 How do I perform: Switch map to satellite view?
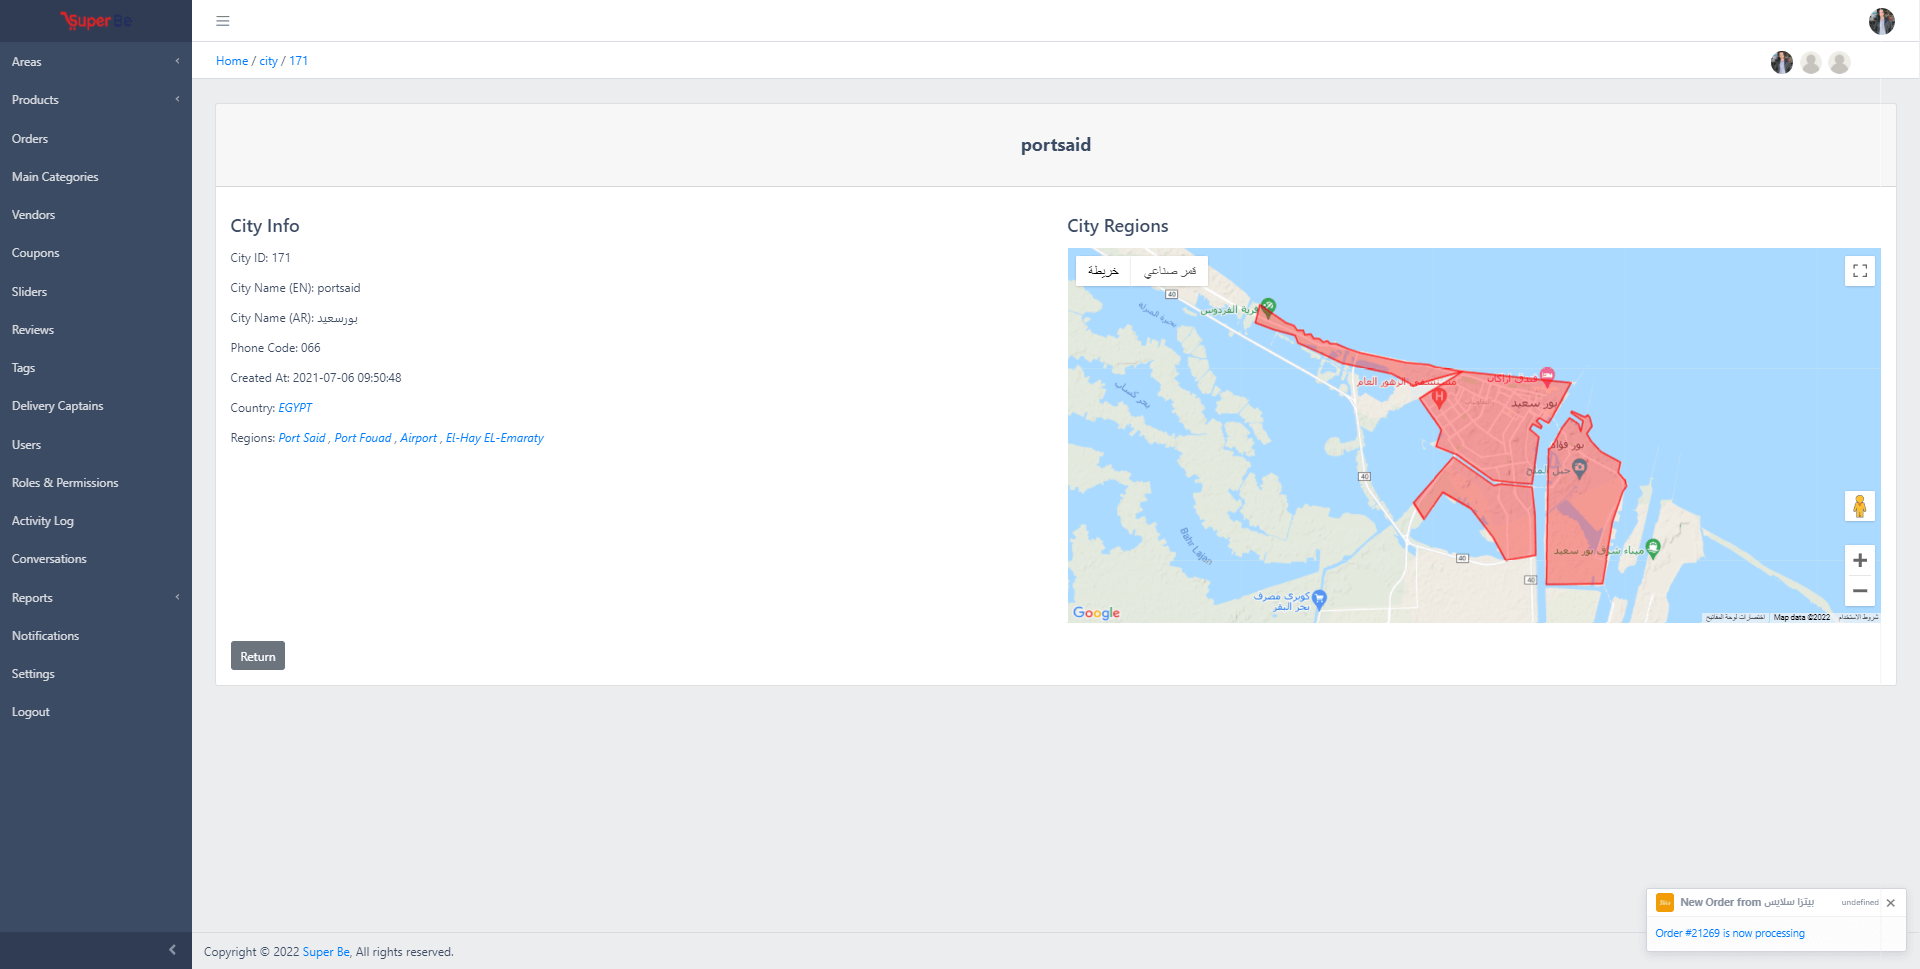pos(1169,271)
